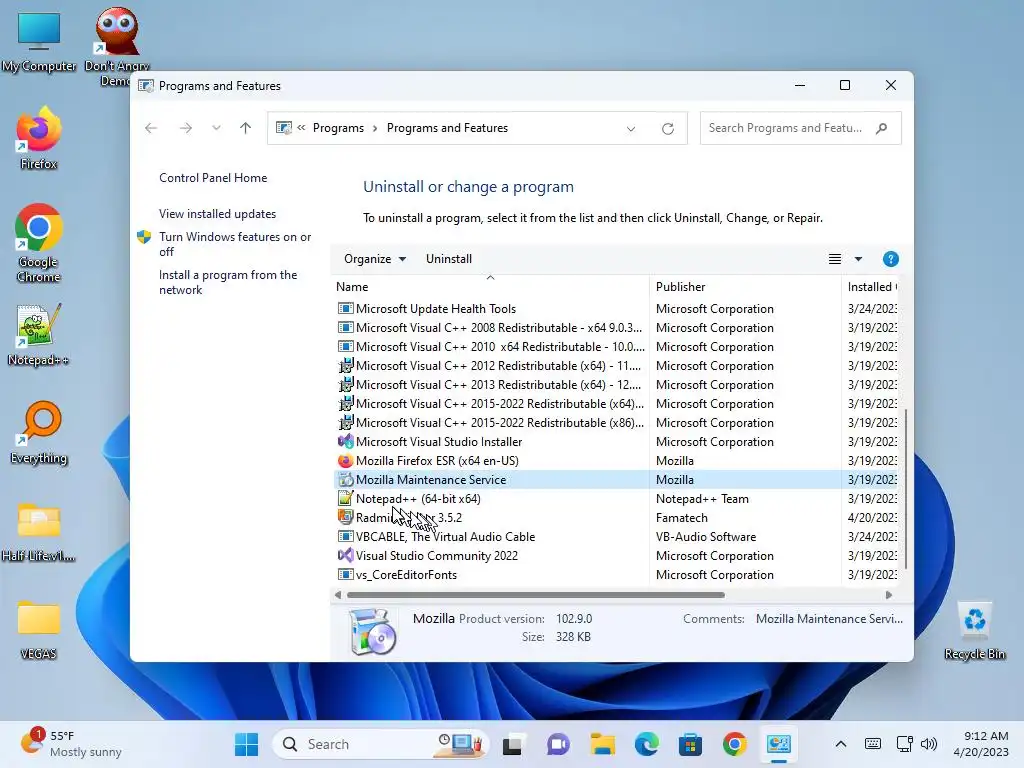Click the taskbar Search box

pyautogui.click(x=380, y=744)
